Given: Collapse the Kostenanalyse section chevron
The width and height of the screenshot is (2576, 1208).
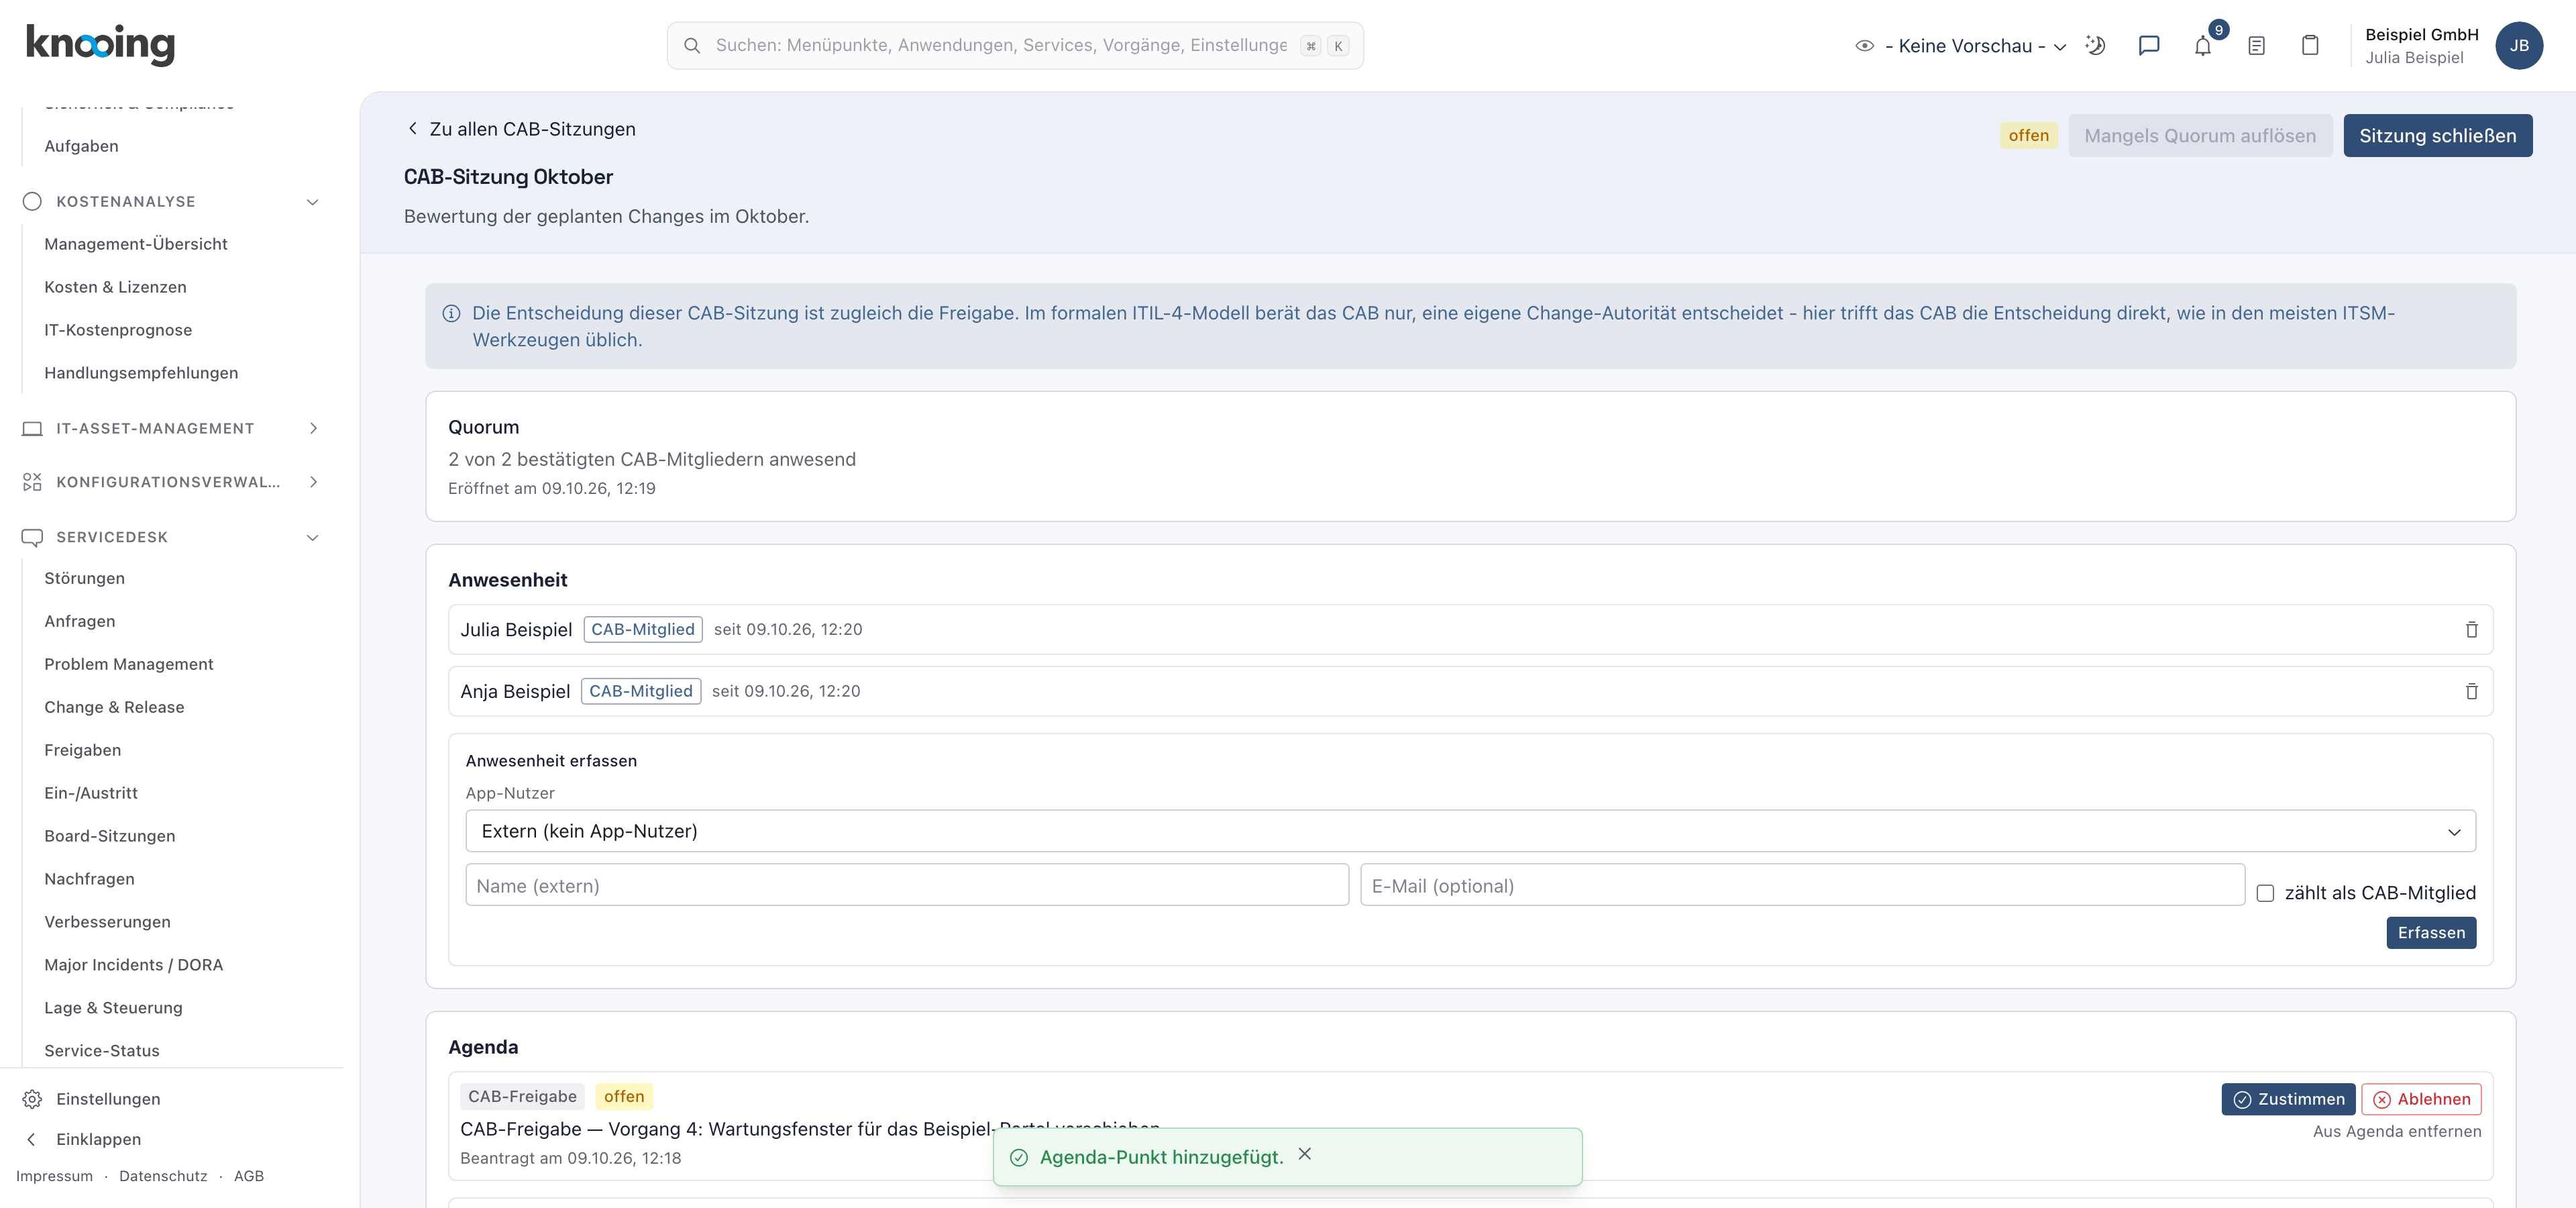Looking at the screenshot, I should pyautogui.click(x=313, y=202).
